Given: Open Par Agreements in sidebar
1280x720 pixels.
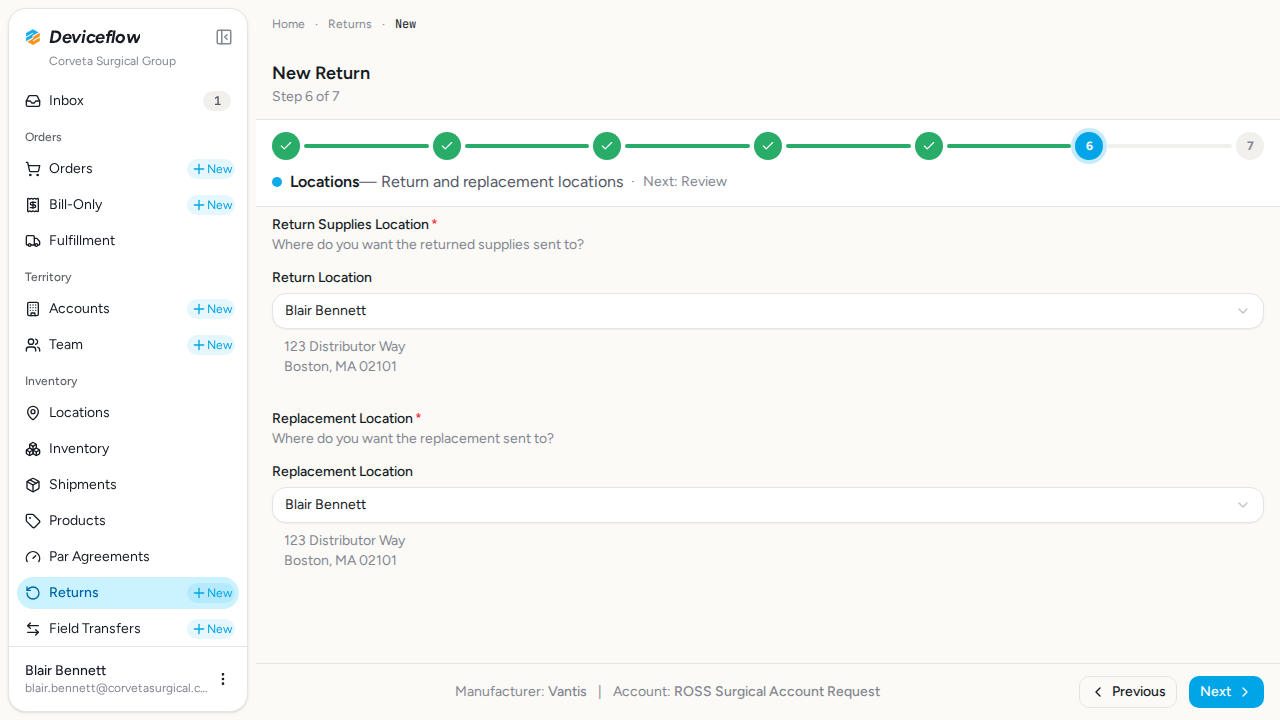Looking at the screenshot, I should click(128, 557).
